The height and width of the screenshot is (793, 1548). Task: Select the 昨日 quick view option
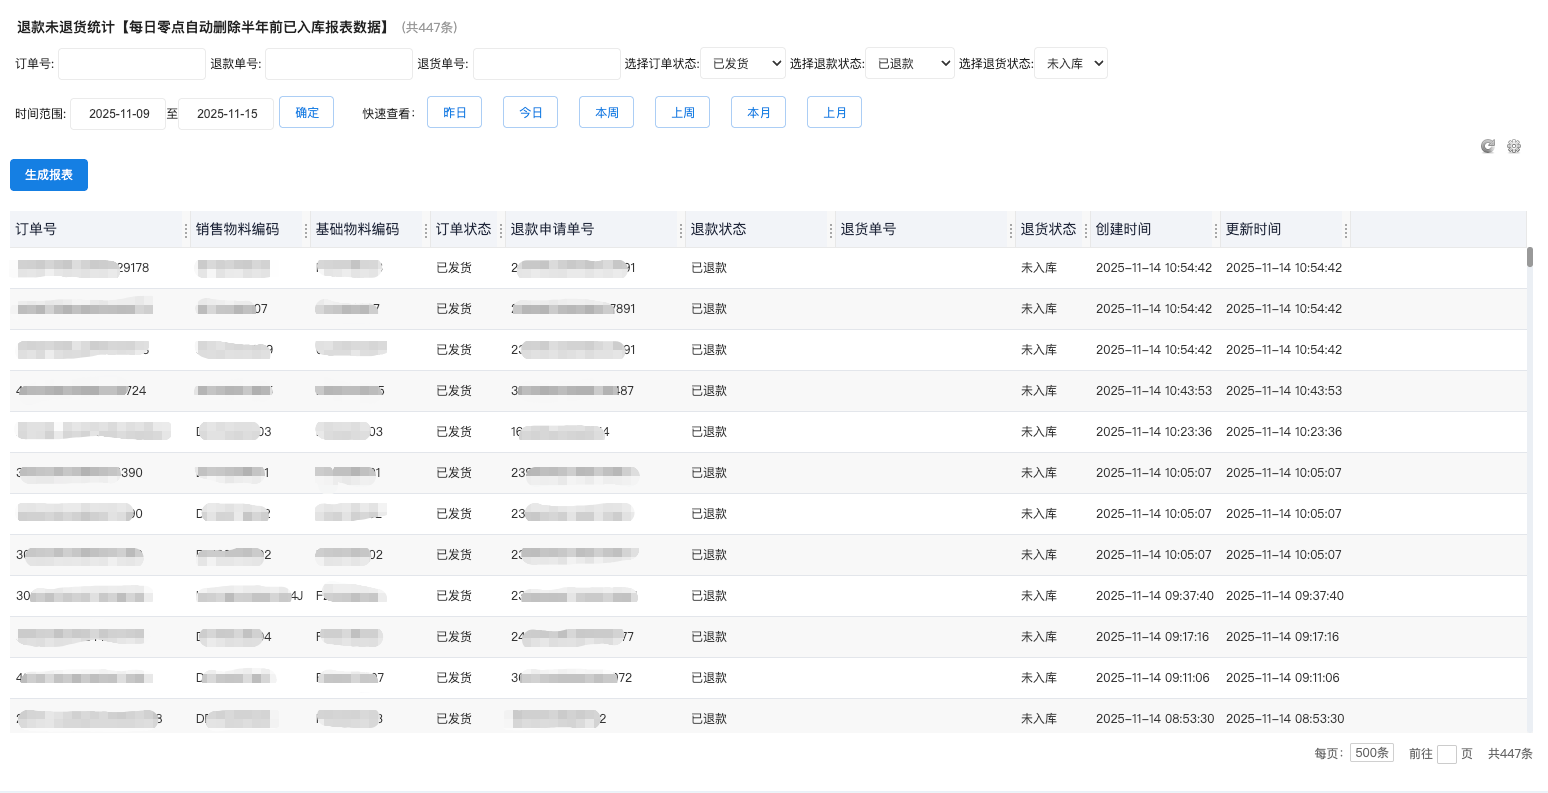454,113
